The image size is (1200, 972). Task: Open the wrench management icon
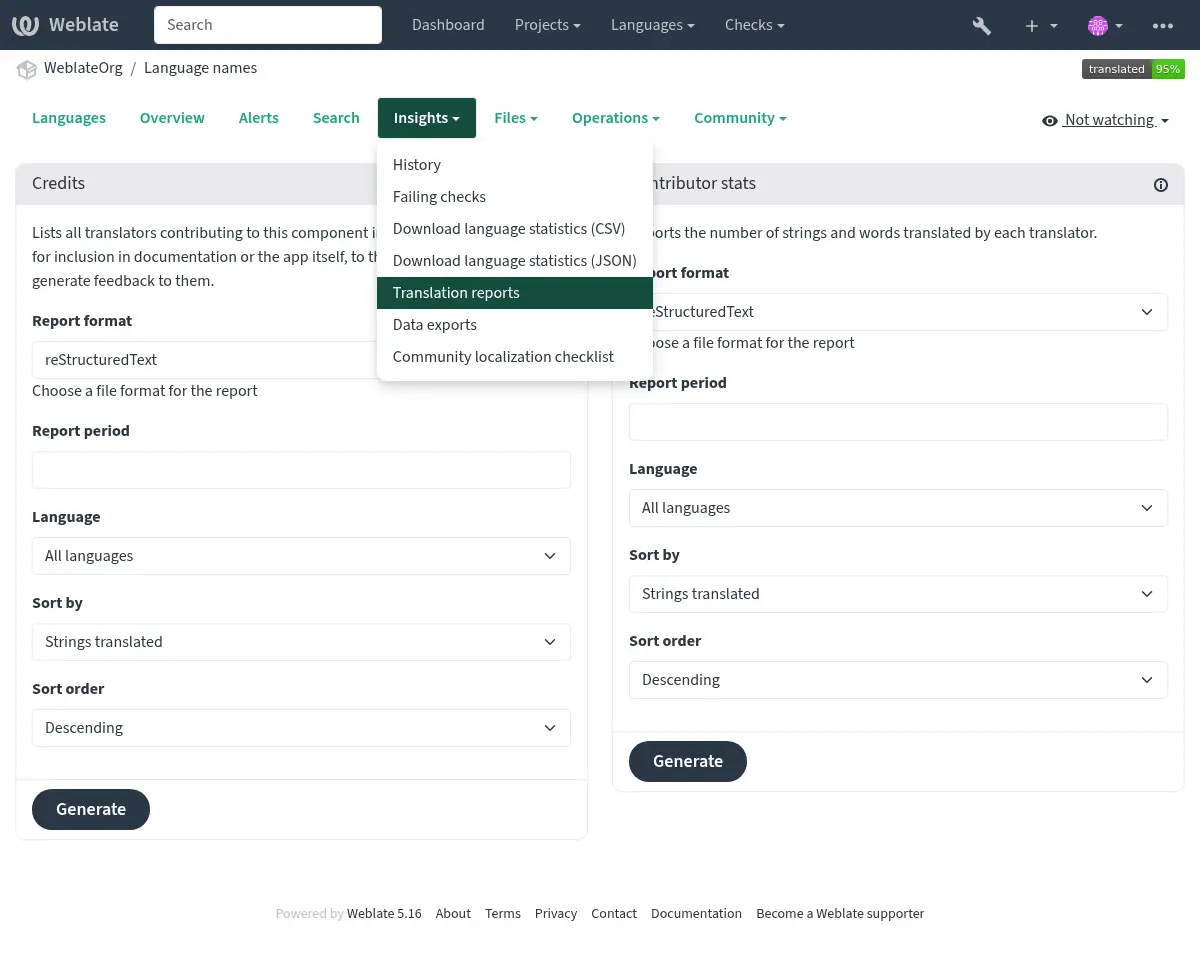tap(981, 25)
